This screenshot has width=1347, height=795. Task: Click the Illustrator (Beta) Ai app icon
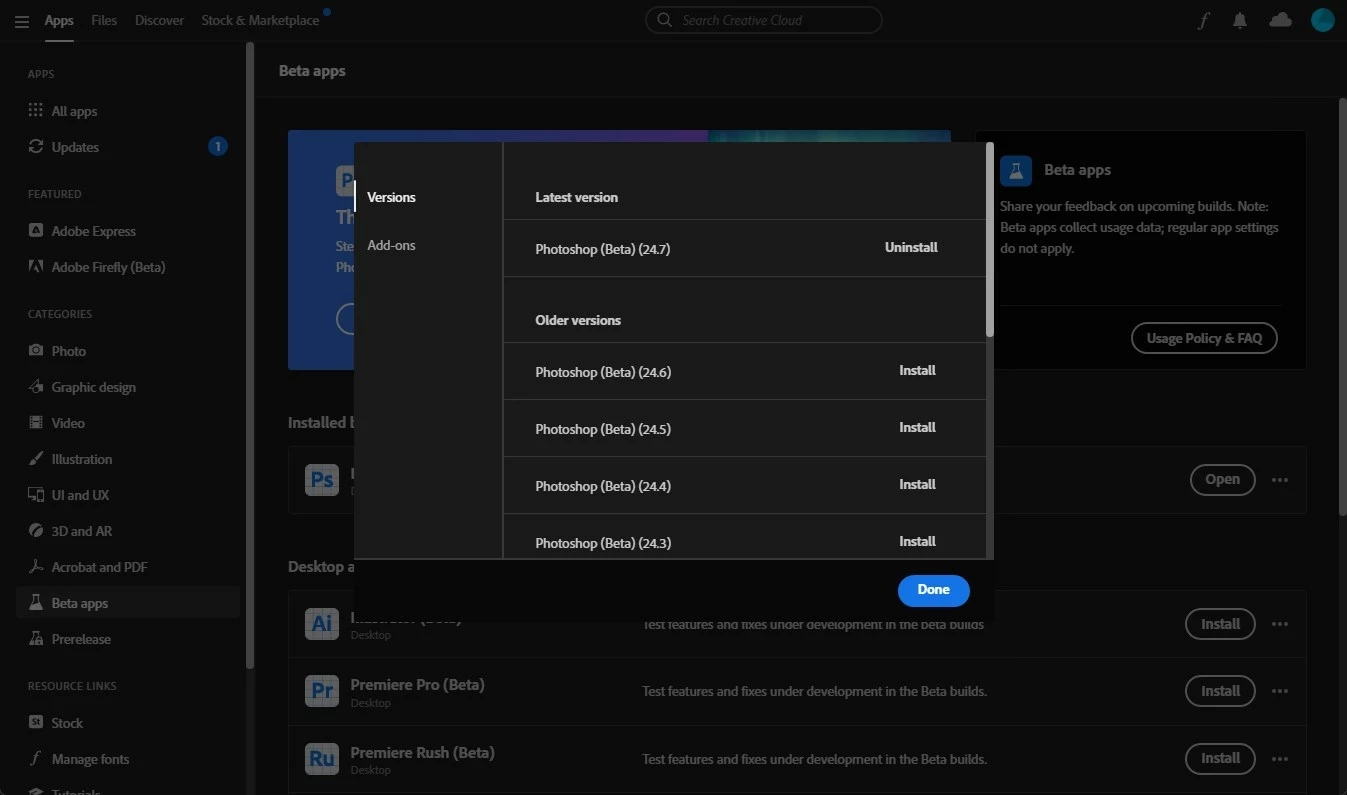pyautogui.click(x=322, y=624)
